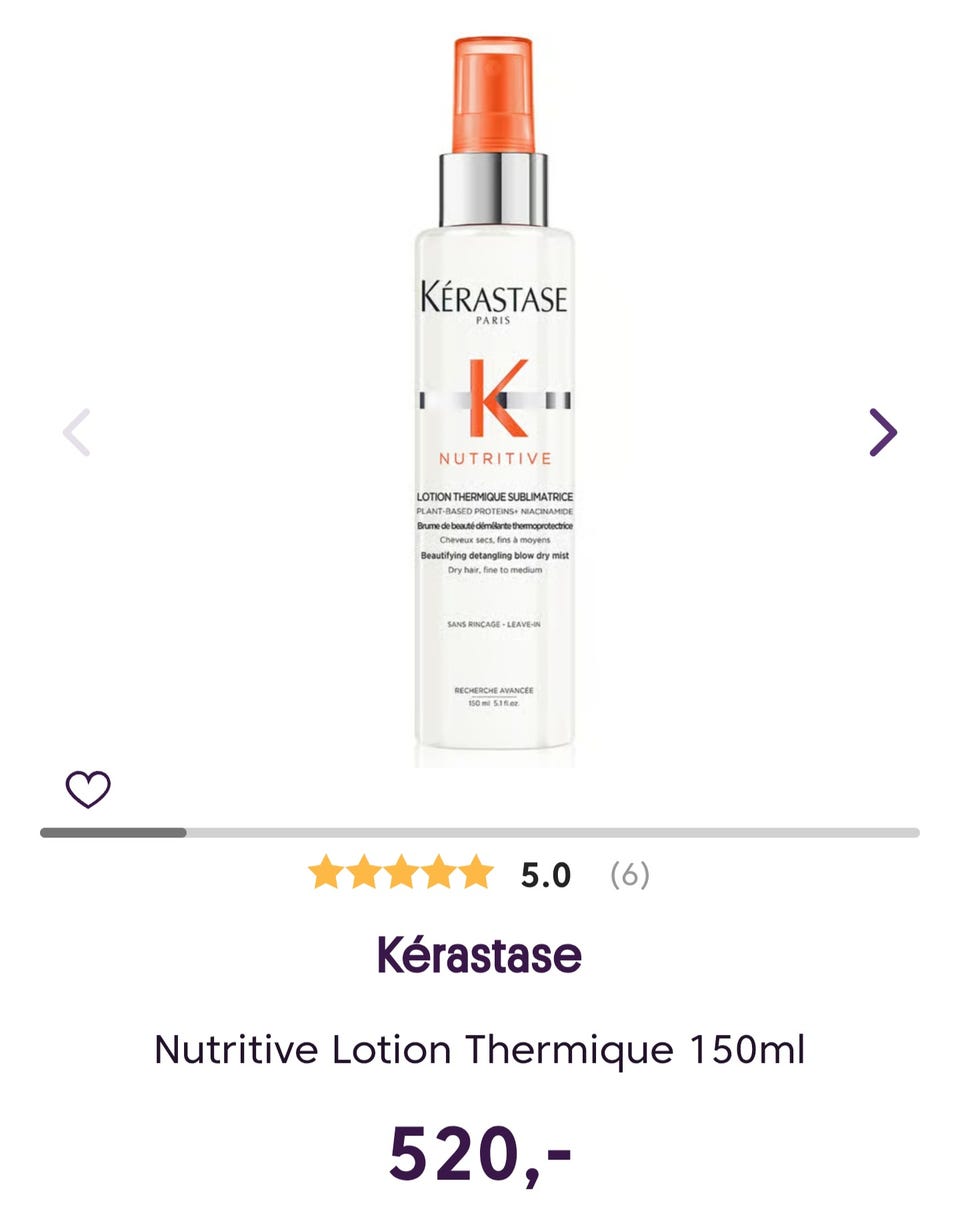The width and height of the screenshot is (960, 1219).
Task: Tap the Lotion Thermique Sublimatrice label text
Action: (x=495, y=497)
